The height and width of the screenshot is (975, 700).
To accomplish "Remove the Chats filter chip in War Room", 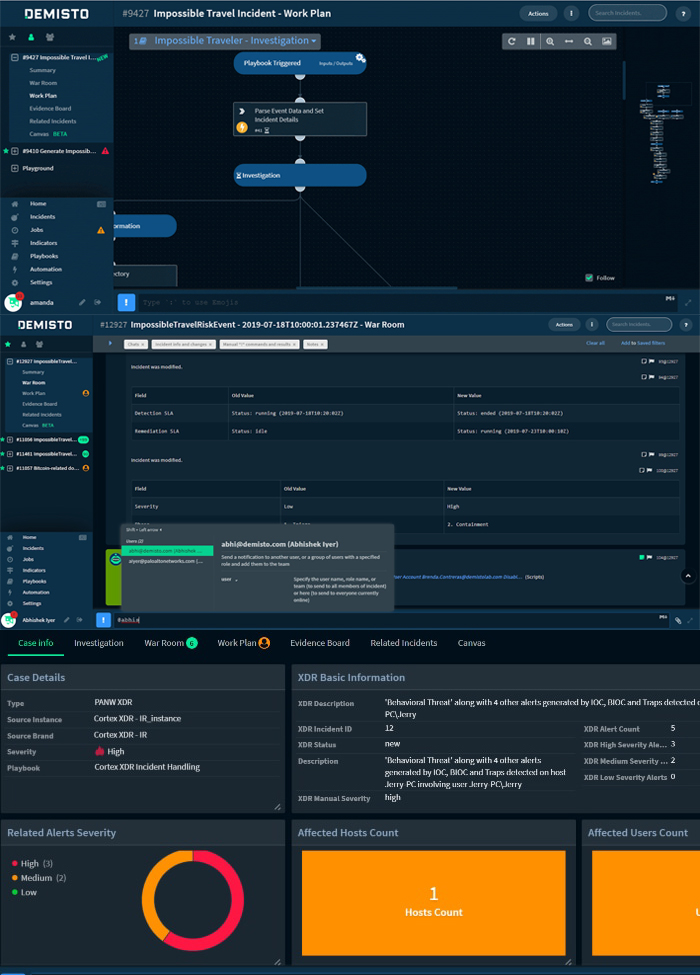I will pos(142,344).
